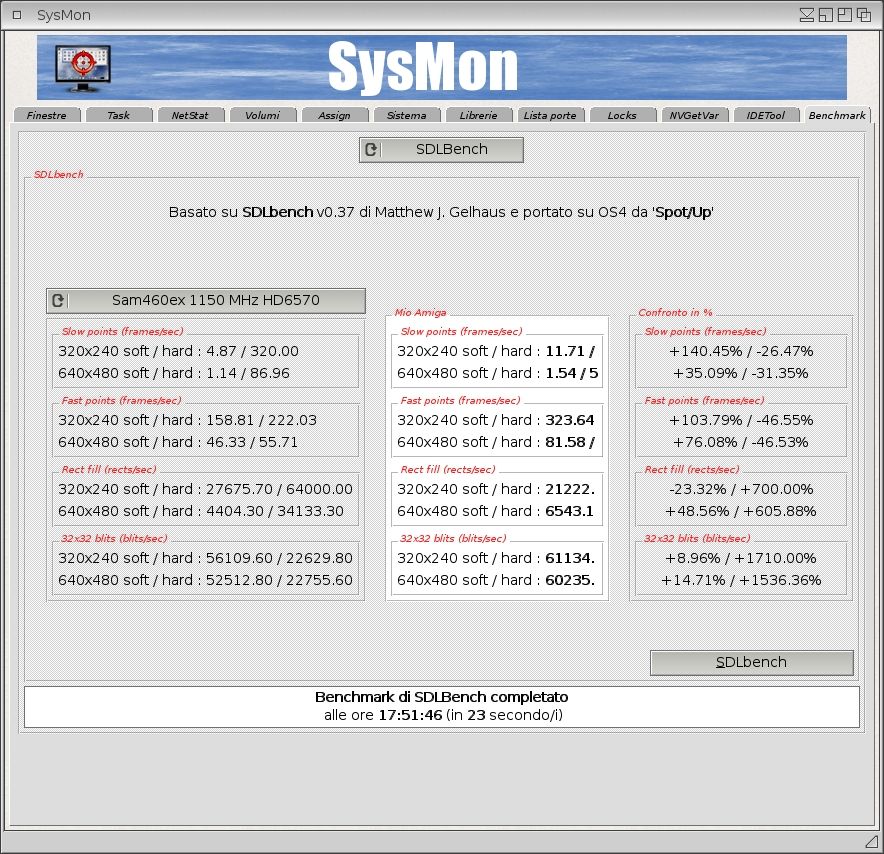Switch to the Finestre tab
The width and height of the screenshot is (884, 854).
(x=47, y=115)
